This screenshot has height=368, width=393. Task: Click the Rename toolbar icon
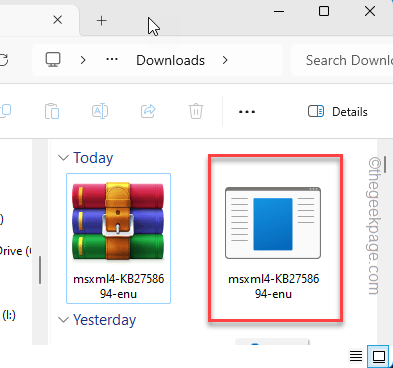tap(100, 111)
